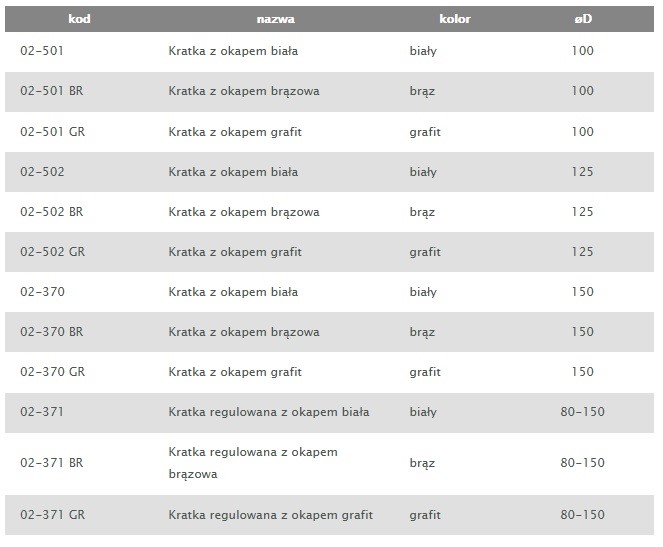
Task: Select product code 02-370
Action: point(42,292)
